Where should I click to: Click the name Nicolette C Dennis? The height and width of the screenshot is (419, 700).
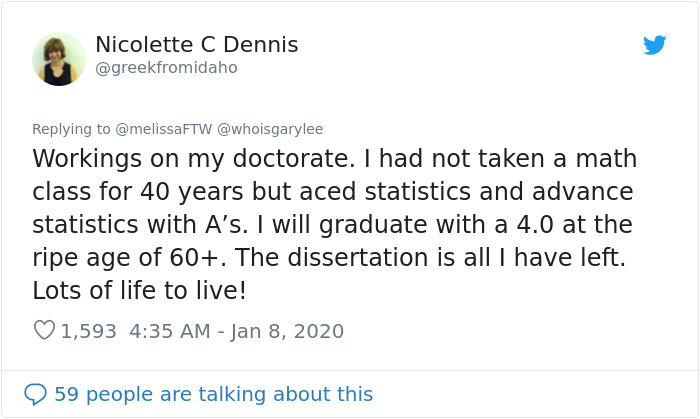(x=196, y=45)
